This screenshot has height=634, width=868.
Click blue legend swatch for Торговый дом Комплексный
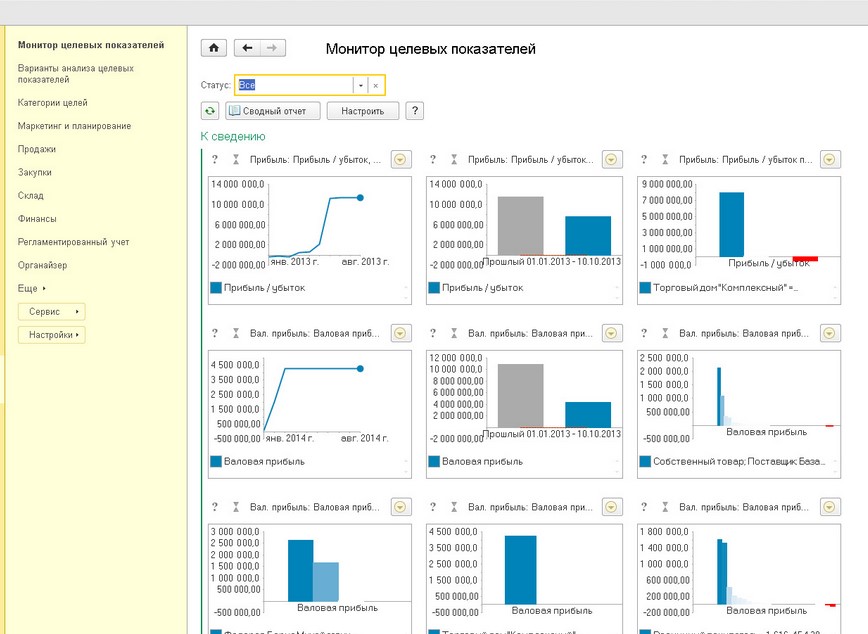tap(645, 289)
